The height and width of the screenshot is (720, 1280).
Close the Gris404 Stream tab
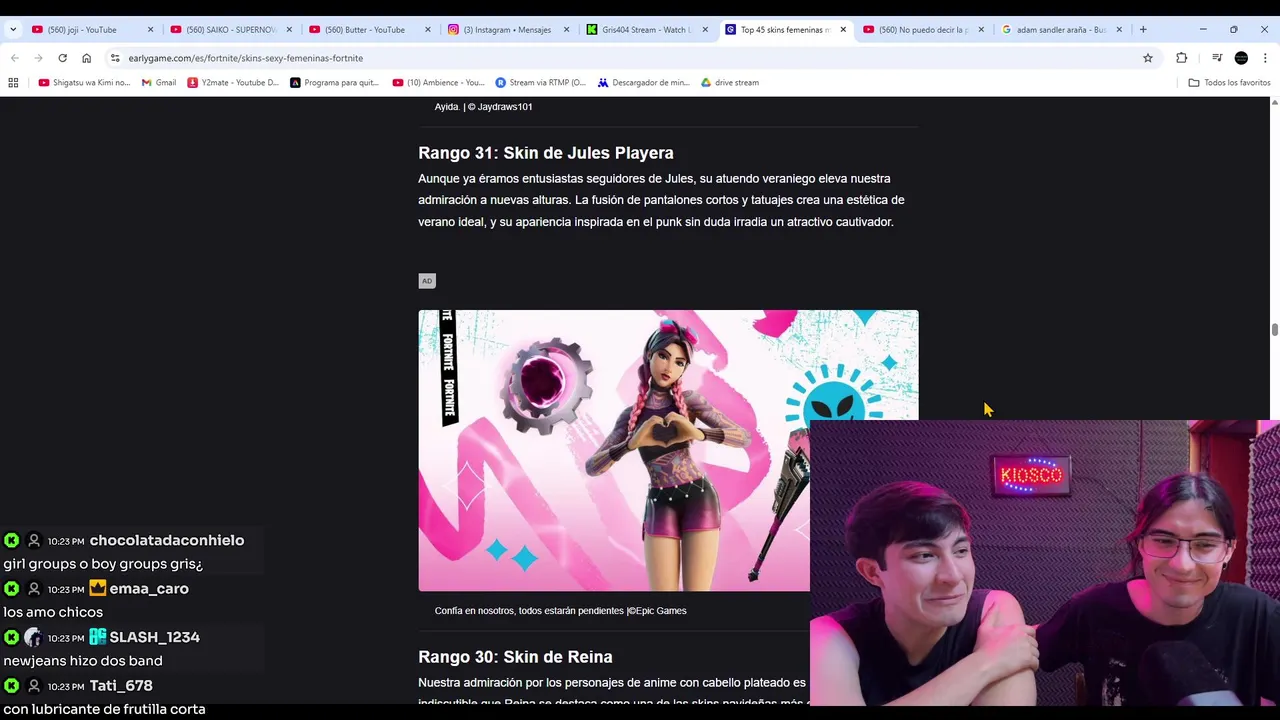(705, 30)
